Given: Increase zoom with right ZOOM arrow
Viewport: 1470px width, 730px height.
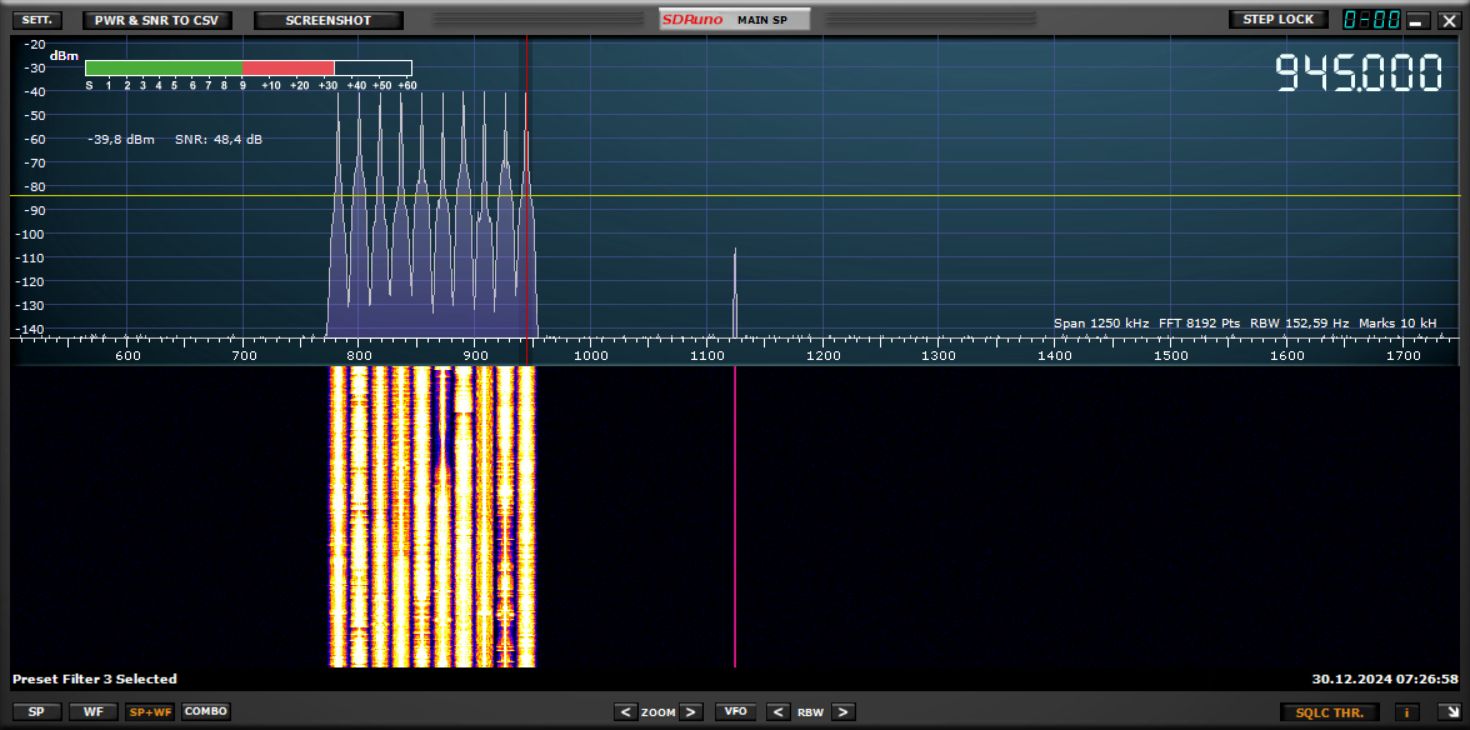Looking at the screenshot, I should 692,712.
